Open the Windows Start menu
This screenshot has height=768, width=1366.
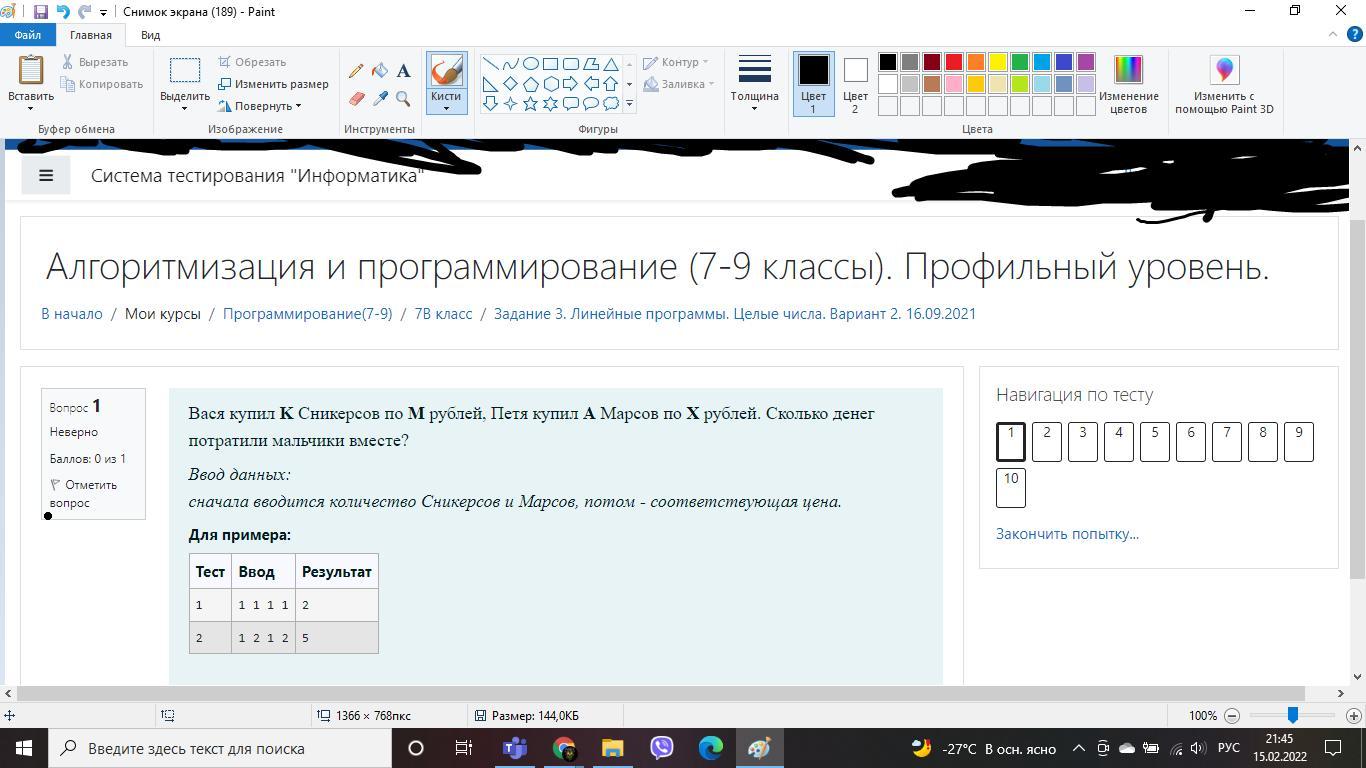coord(24,748)
